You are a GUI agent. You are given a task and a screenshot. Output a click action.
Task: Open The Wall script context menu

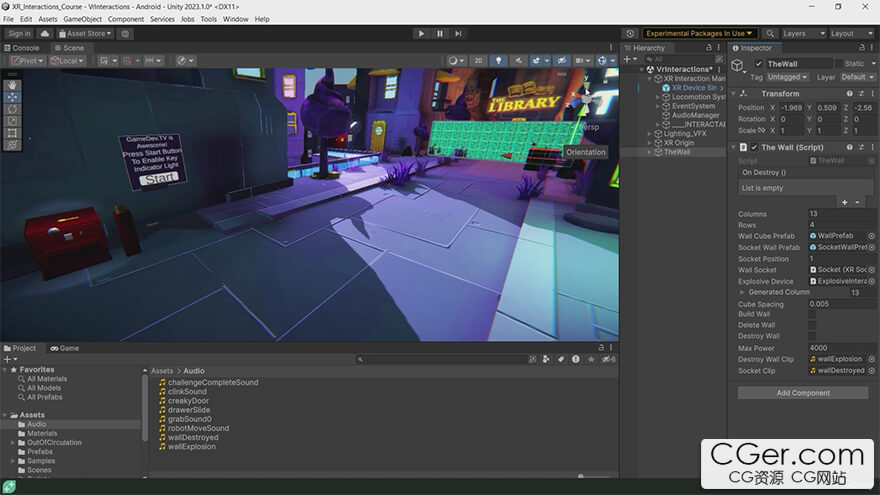(x=872, y=147)
